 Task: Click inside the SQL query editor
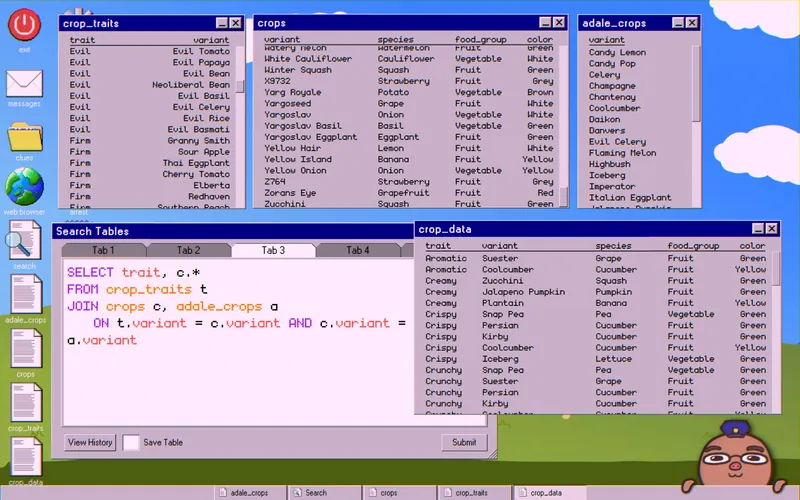point(238,342)
